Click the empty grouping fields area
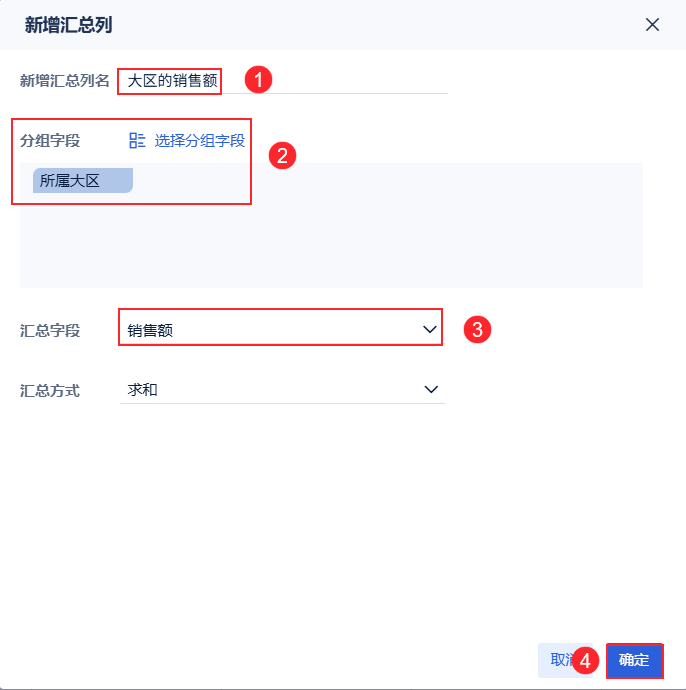The image size is (686, 690). pyautogui.click(x=400, y=240)
